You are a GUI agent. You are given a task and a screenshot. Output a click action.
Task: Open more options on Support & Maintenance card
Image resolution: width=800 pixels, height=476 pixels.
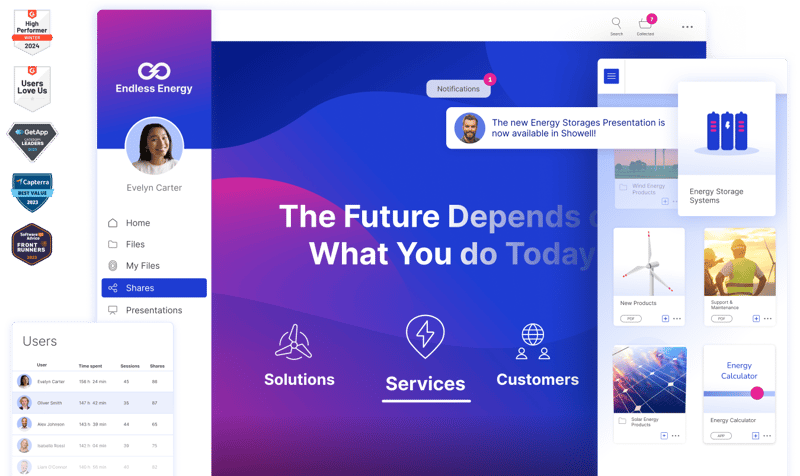pos(767,318)
